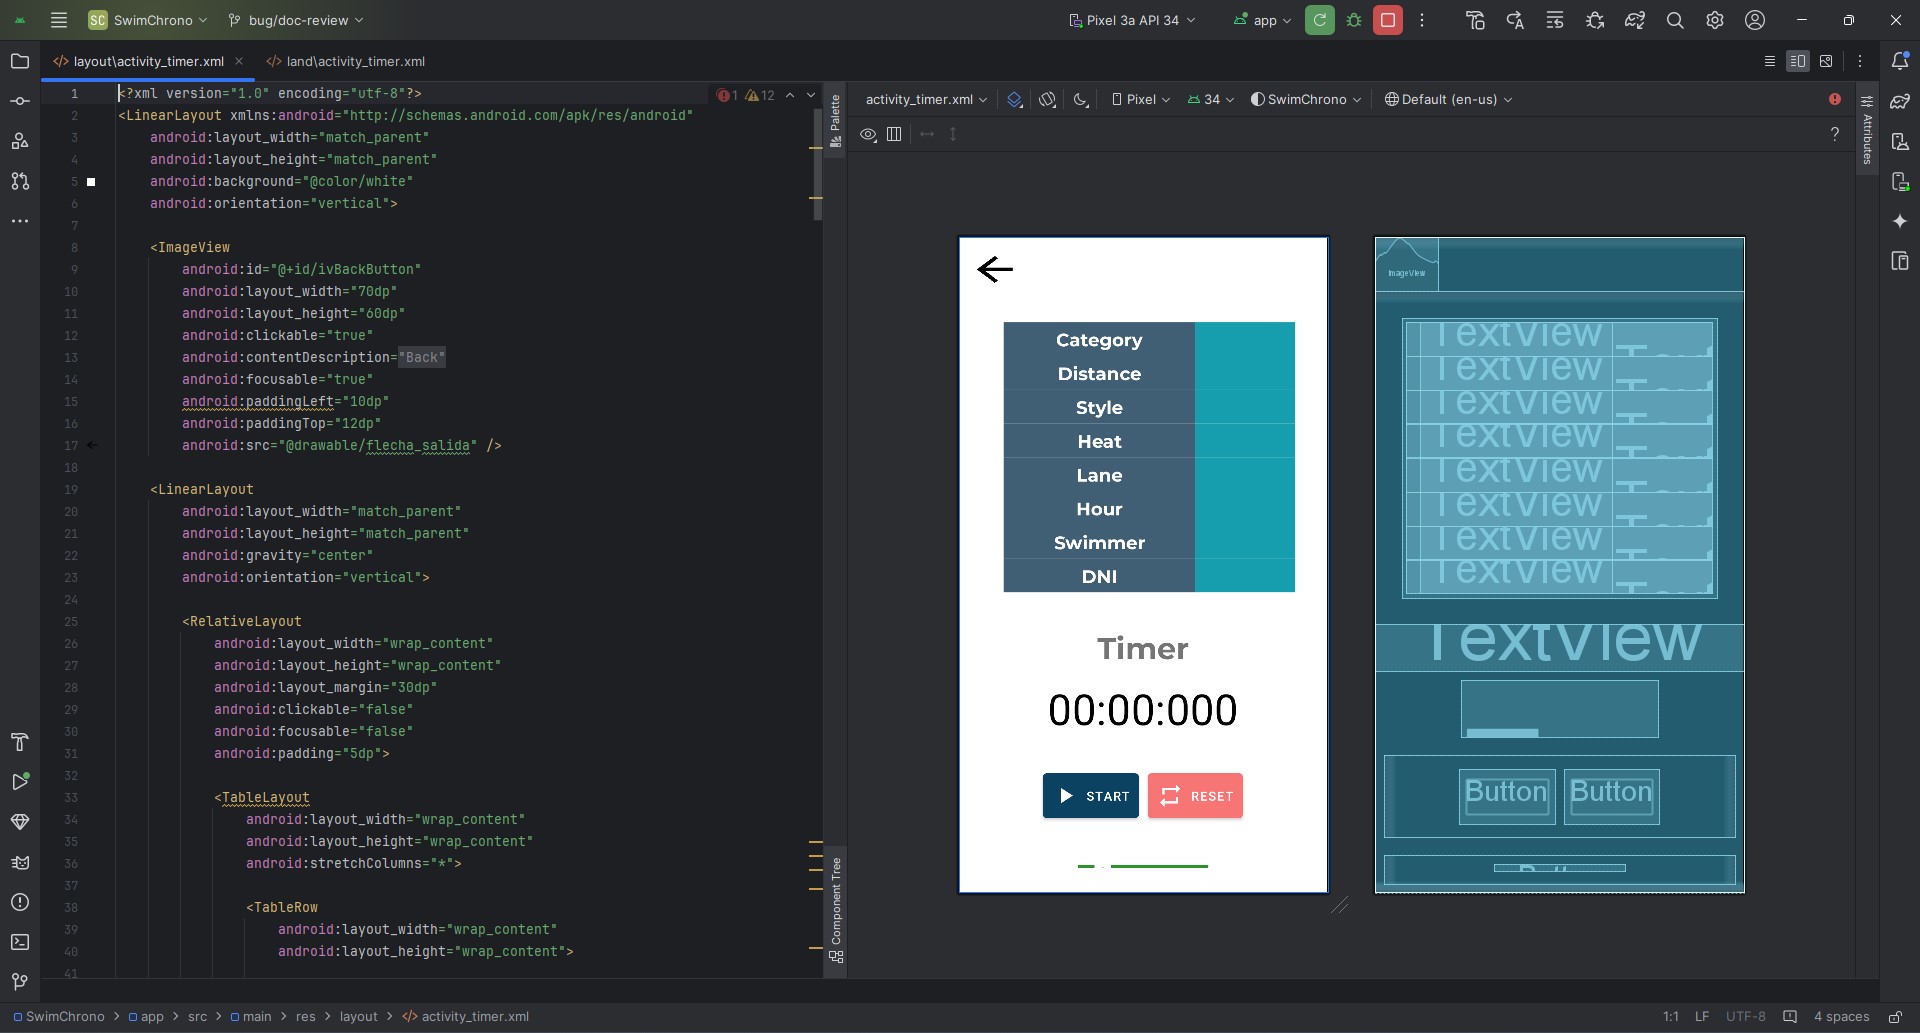Open the activity_timer.xml layout variant dropdown

click(x=926, y=99)
